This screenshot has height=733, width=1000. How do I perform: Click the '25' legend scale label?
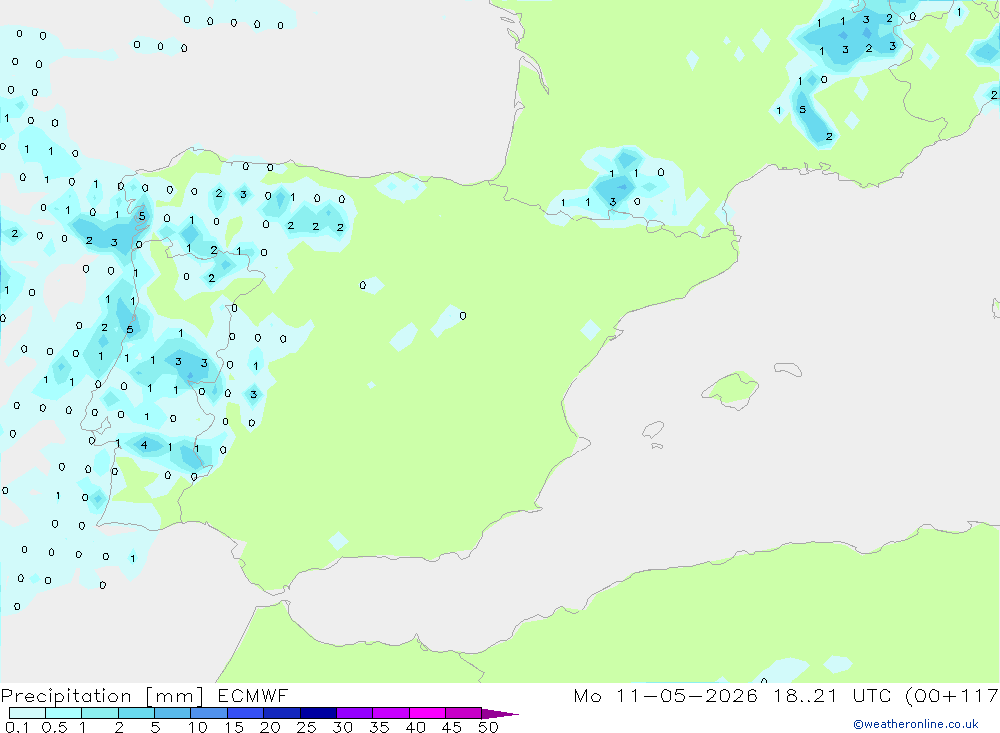coord(306,727)
